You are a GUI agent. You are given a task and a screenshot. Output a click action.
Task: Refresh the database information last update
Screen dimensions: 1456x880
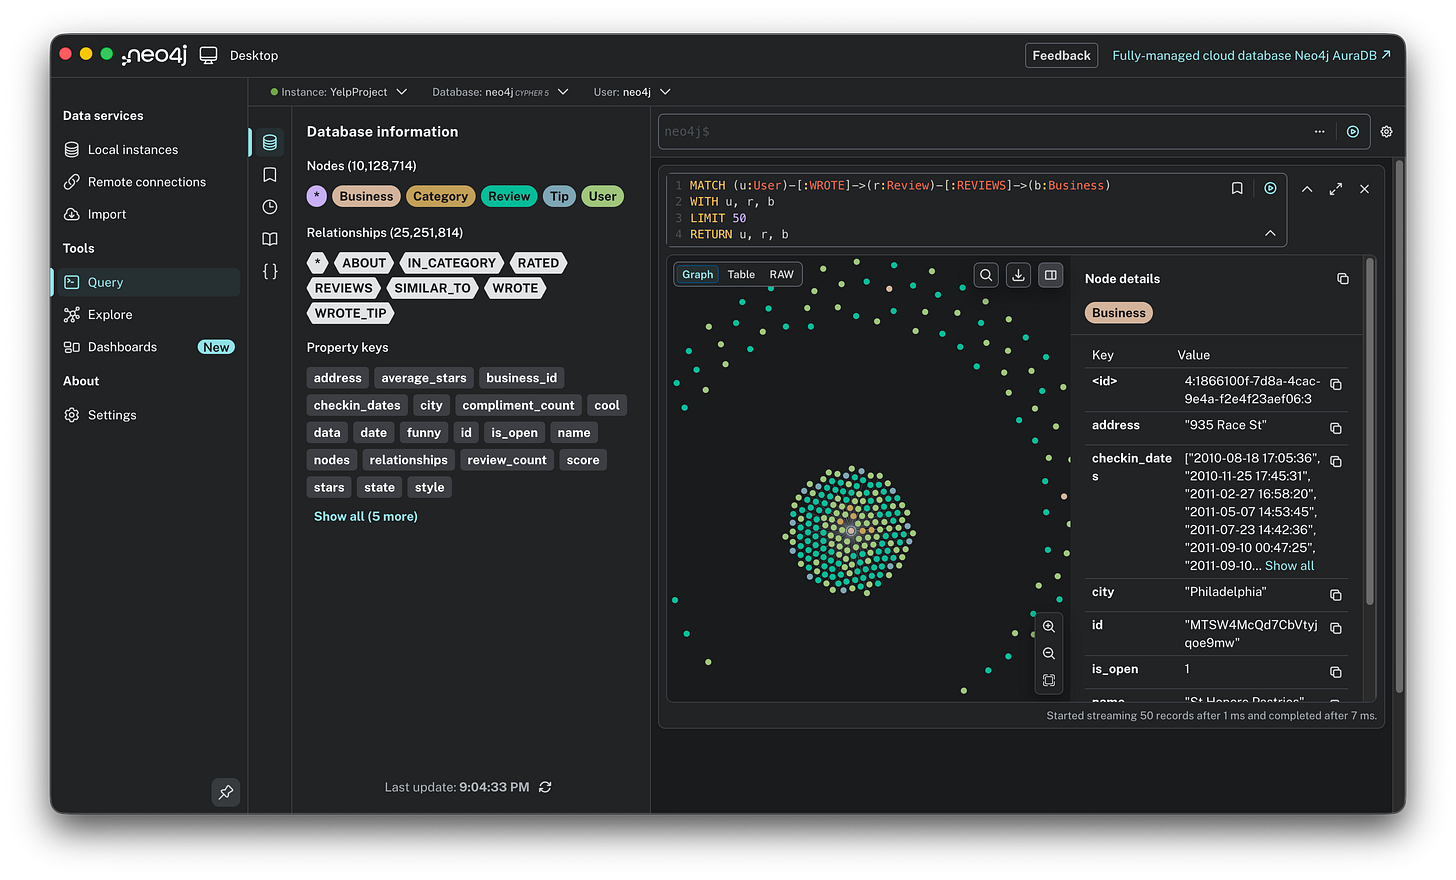(545, 787)
